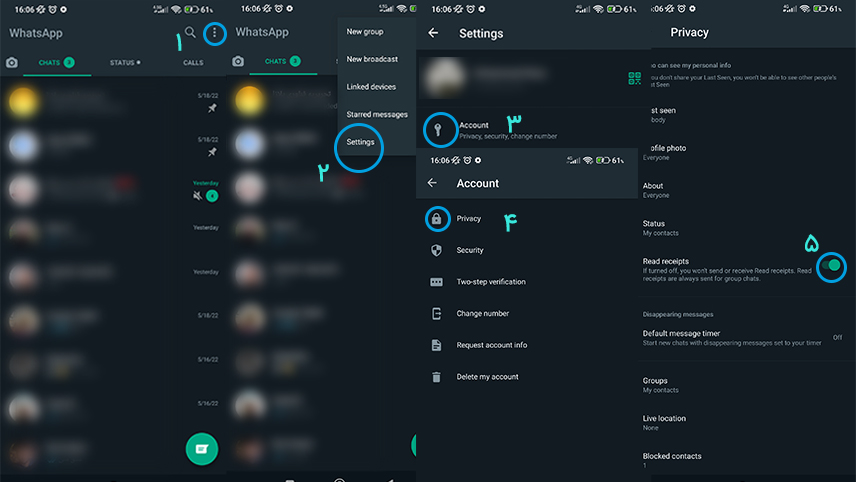Screen dimensions: 856x482
Task: Tap the muted speaker icon on Yesterday chat
Action: pos(198,195)
